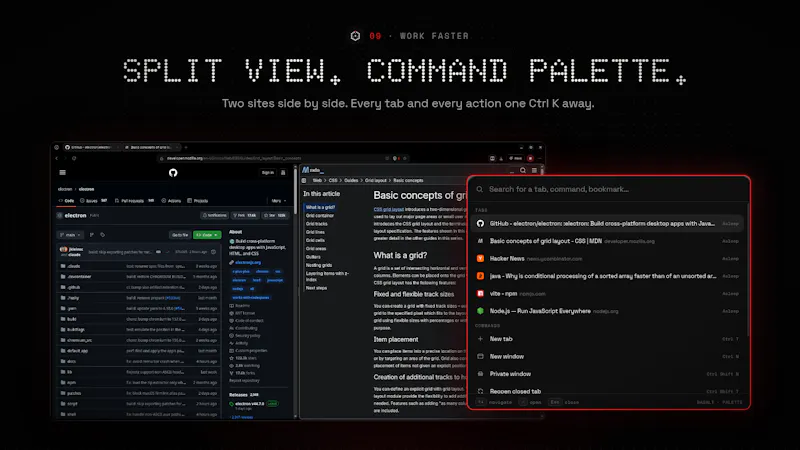Click the browser reload button
800x450 pixels.
pos(74,158)
